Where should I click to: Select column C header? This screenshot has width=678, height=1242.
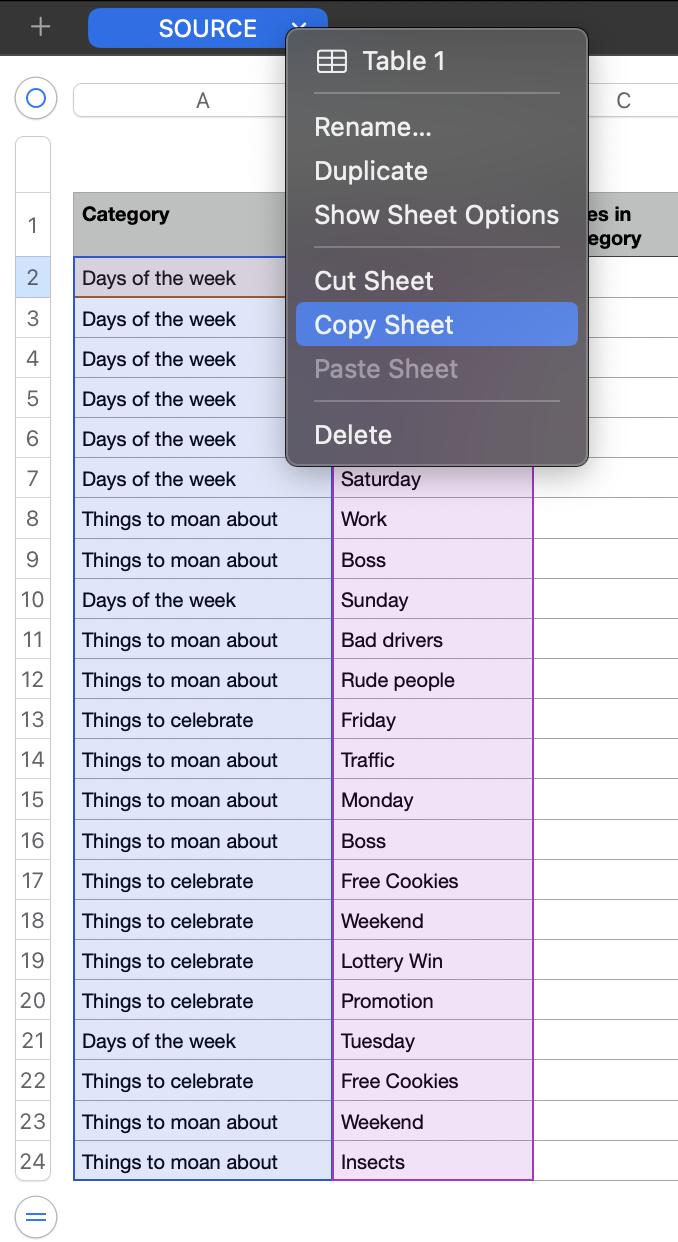[x=624, y=100]
